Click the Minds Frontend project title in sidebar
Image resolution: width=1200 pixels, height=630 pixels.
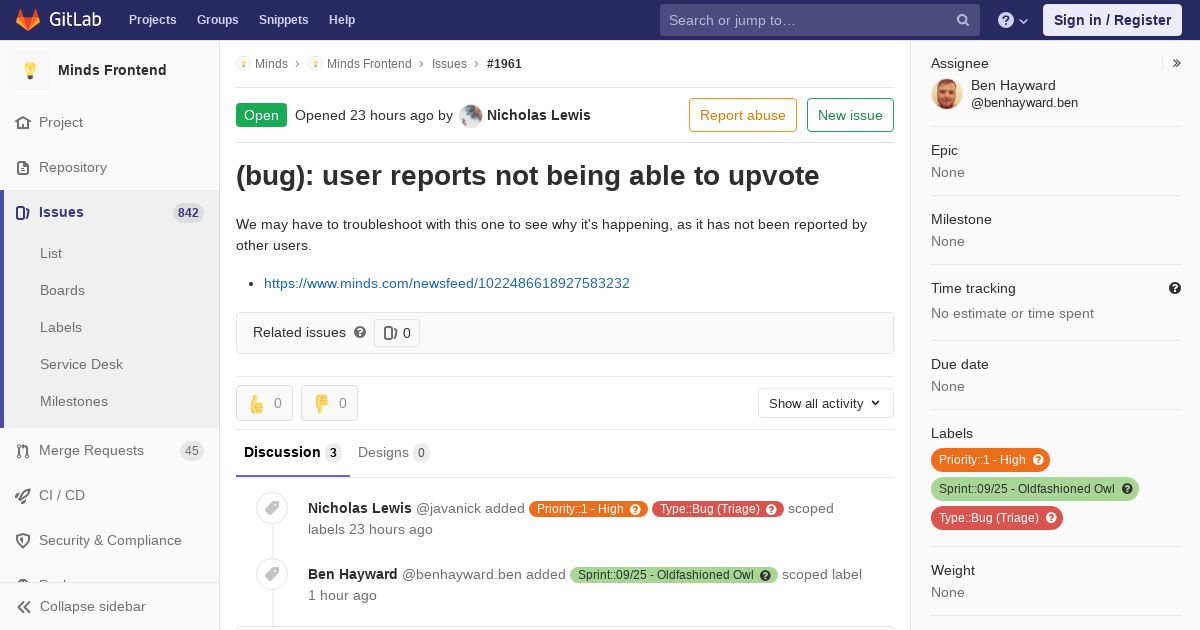(112, 70)
